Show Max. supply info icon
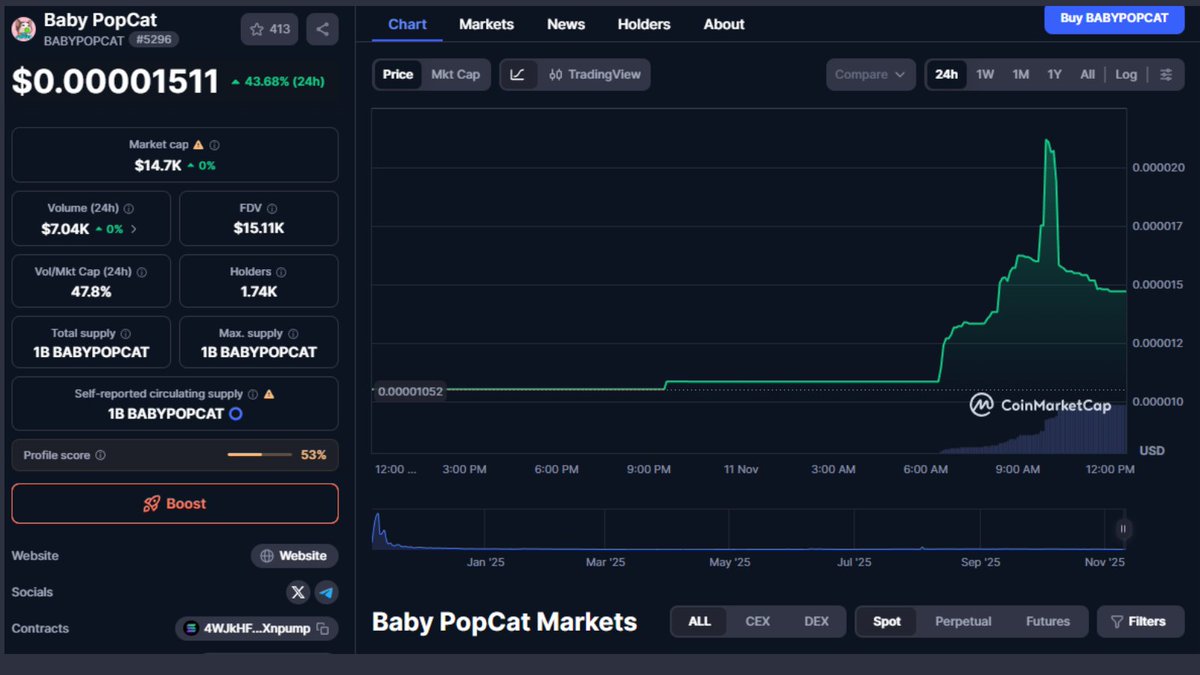 tap(293, 334)
